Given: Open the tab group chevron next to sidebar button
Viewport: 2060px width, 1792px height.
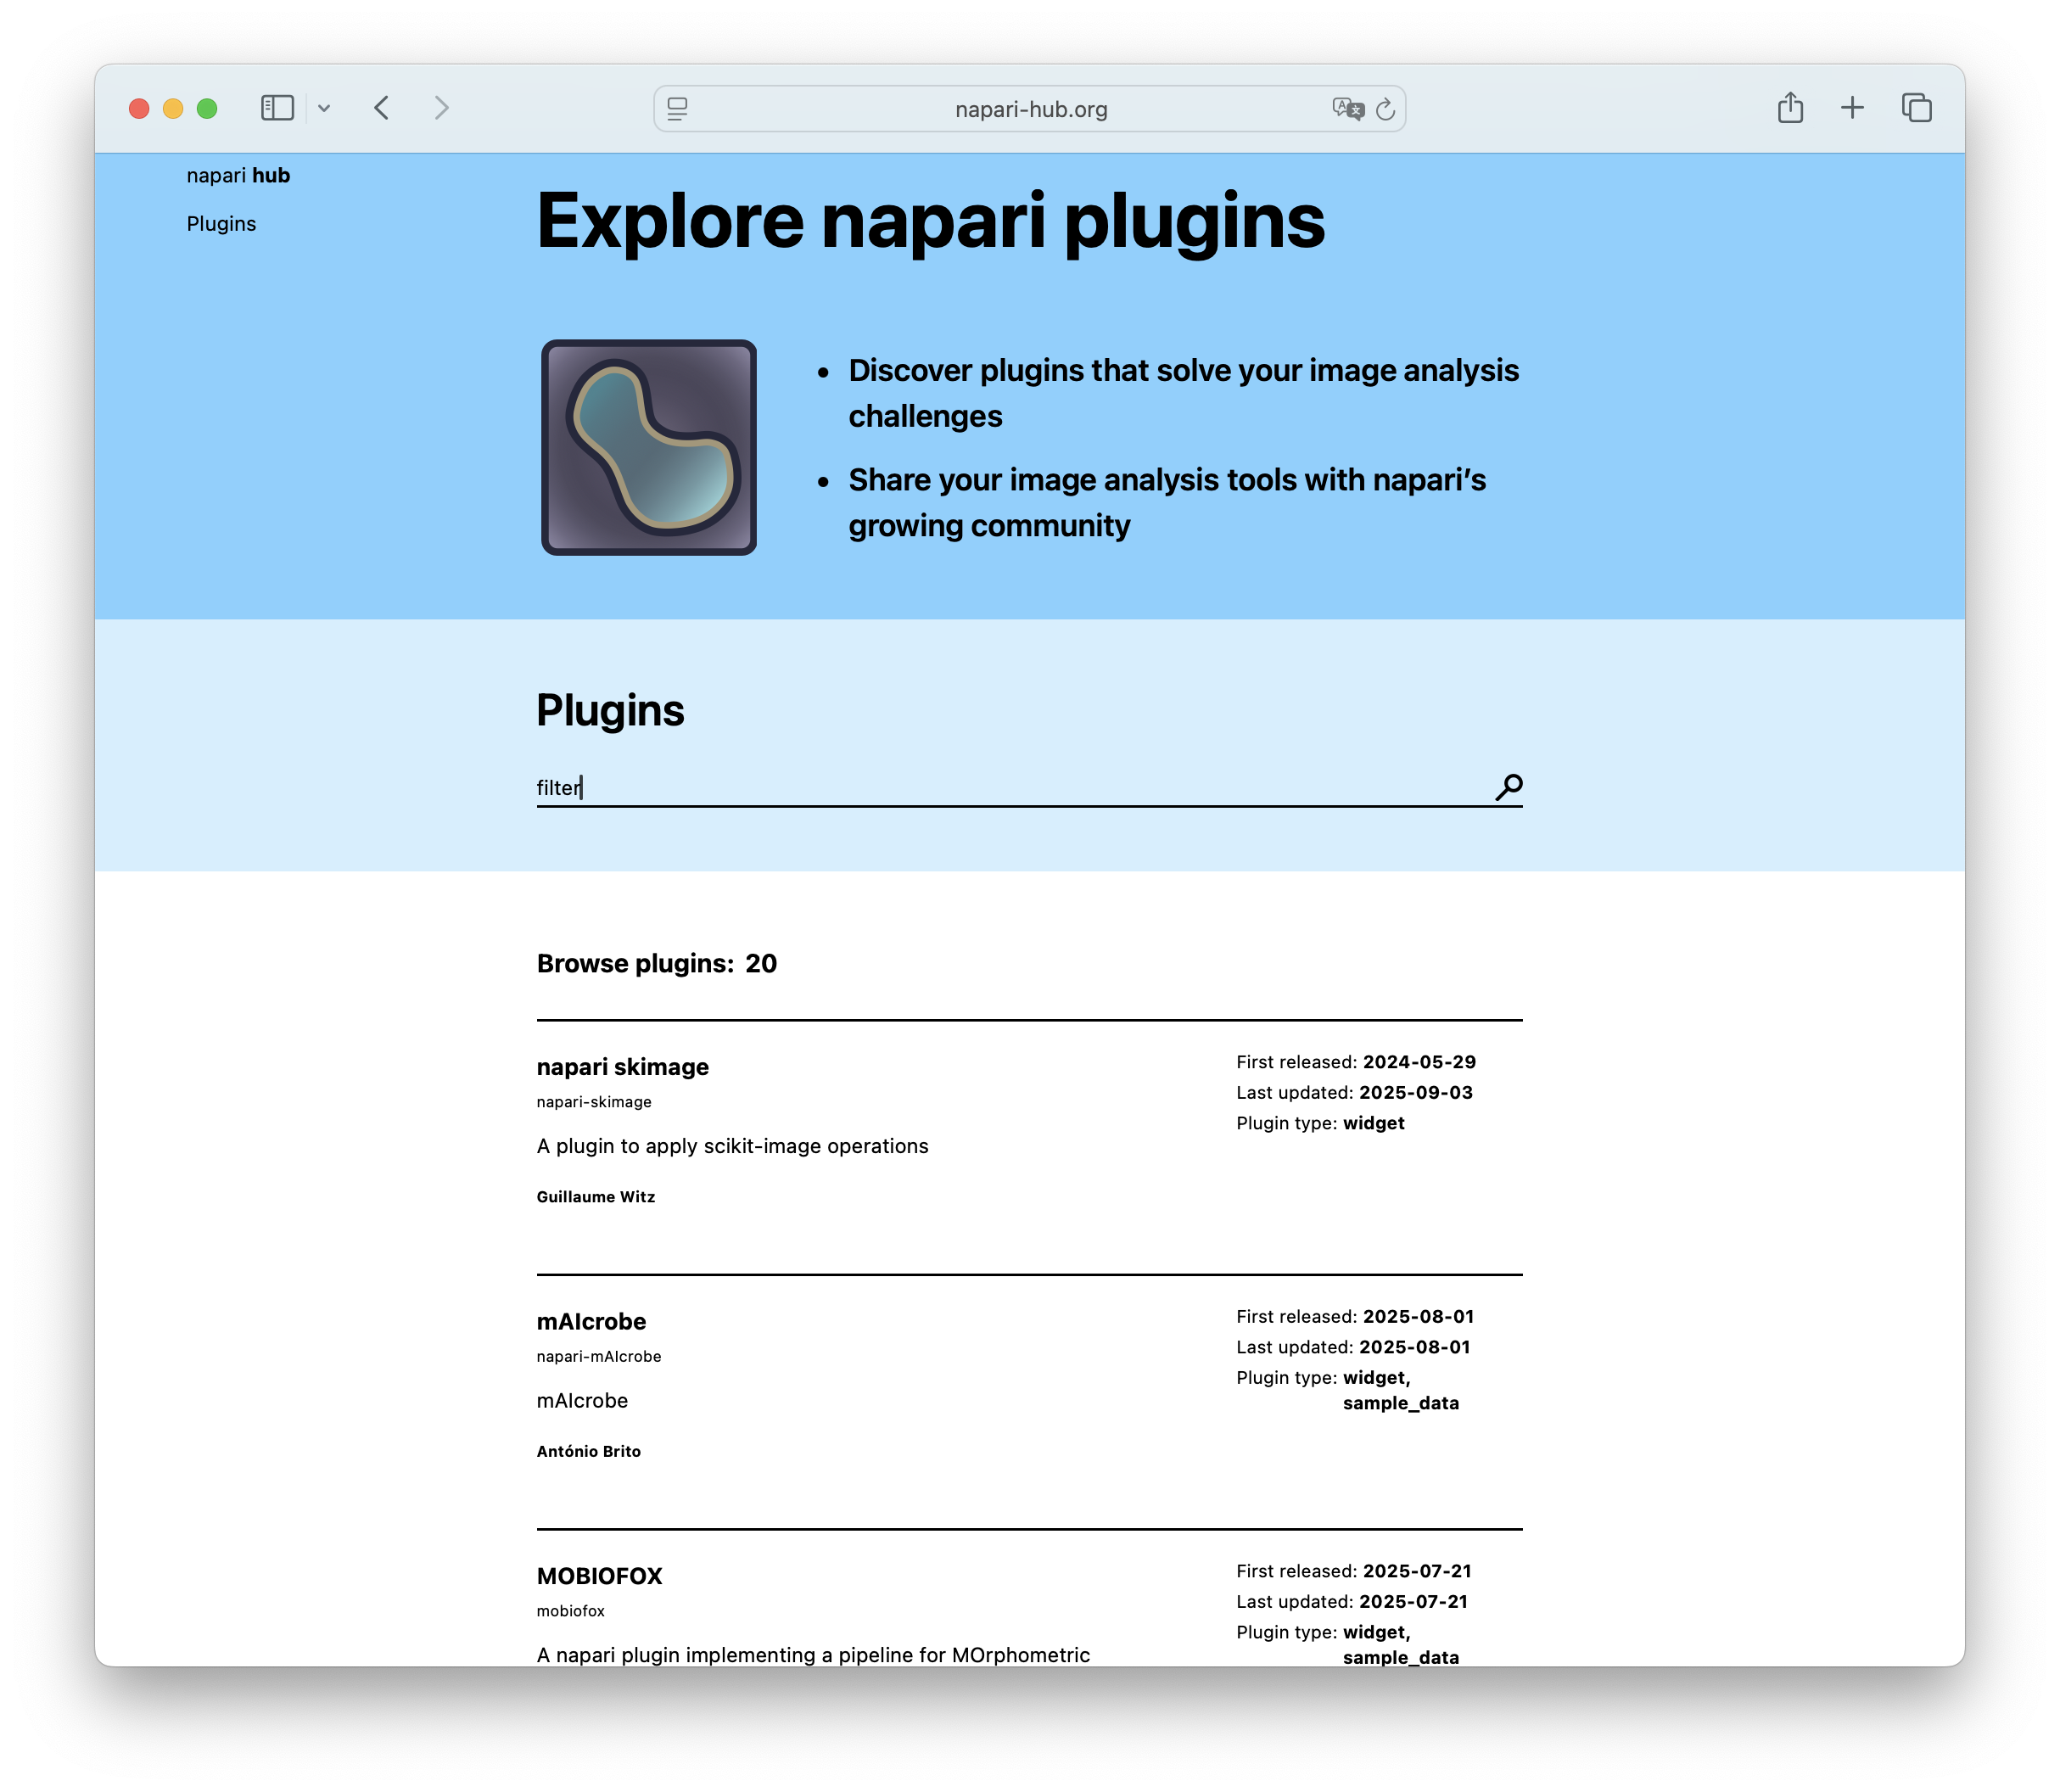Looking at the screenshot, I should point(323,108).
